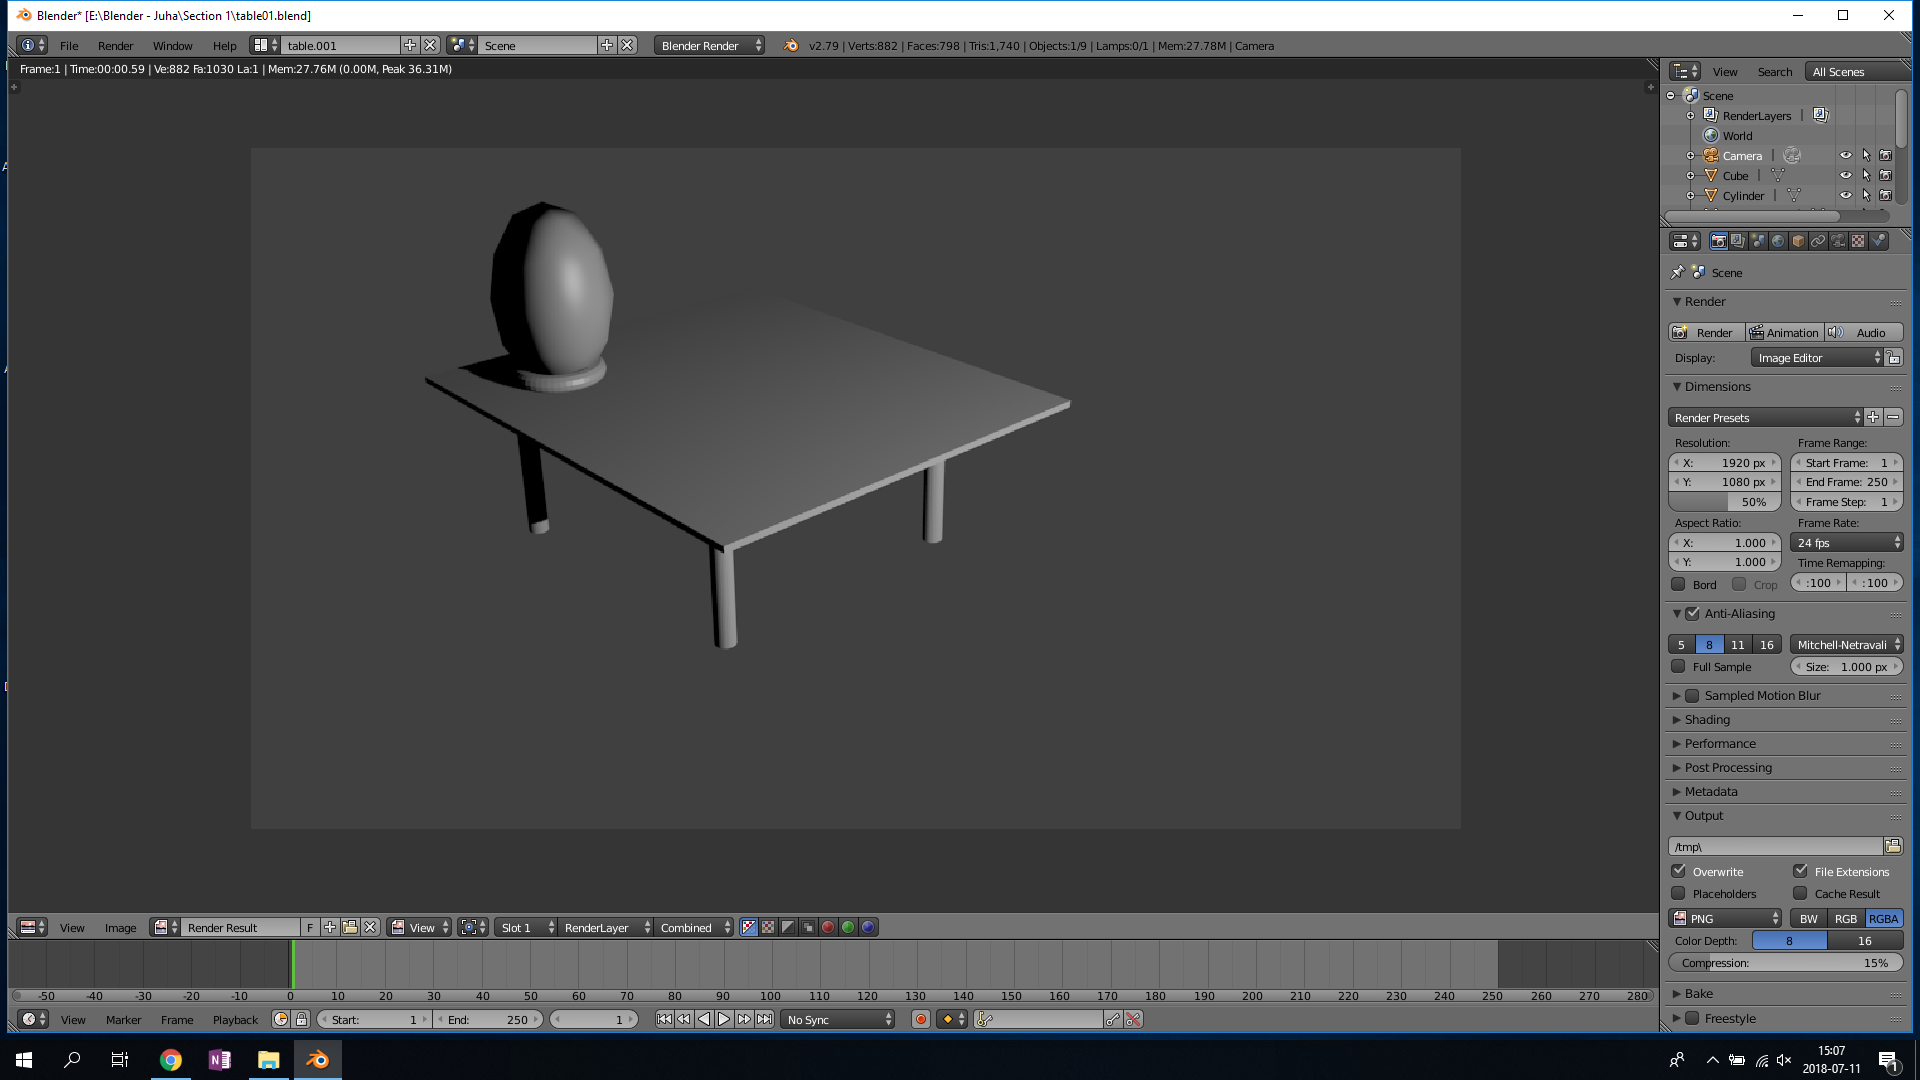Click the Animation render button
1920x1080 pixels.
point(1784,332)
